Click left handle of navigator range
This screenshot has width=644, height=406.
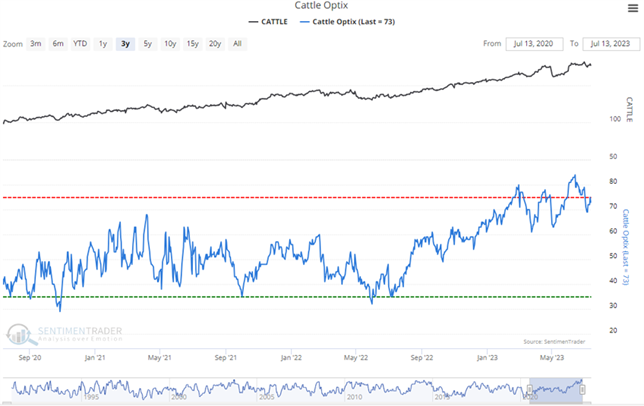tap(531, 389)
